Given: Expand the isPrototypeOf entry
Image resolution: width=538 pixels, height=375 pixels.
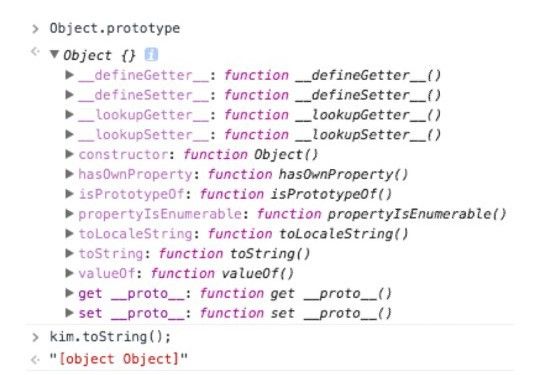Looking at the screenshot, I should coord(70,194).
